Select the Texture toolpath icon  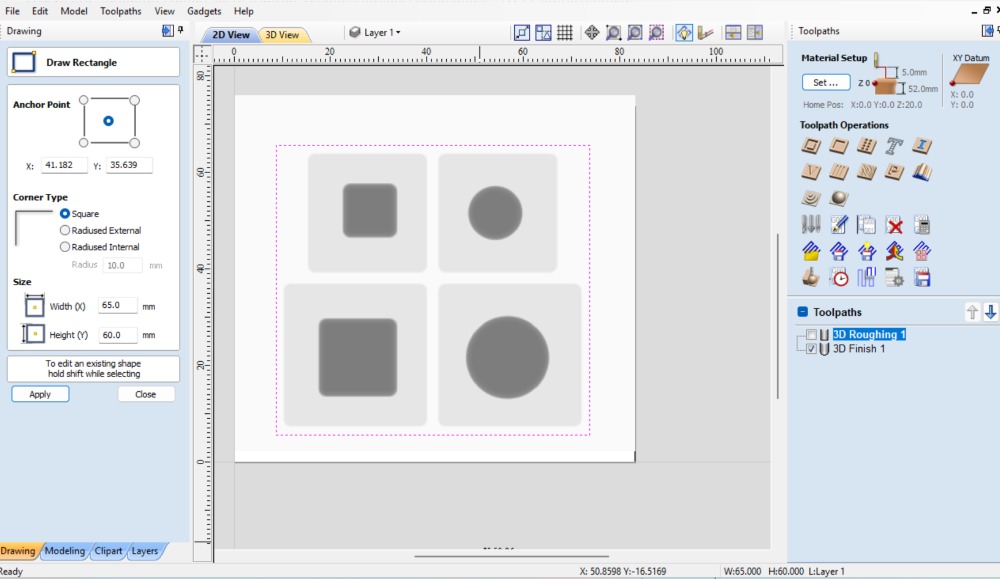[x=866, y=172]
